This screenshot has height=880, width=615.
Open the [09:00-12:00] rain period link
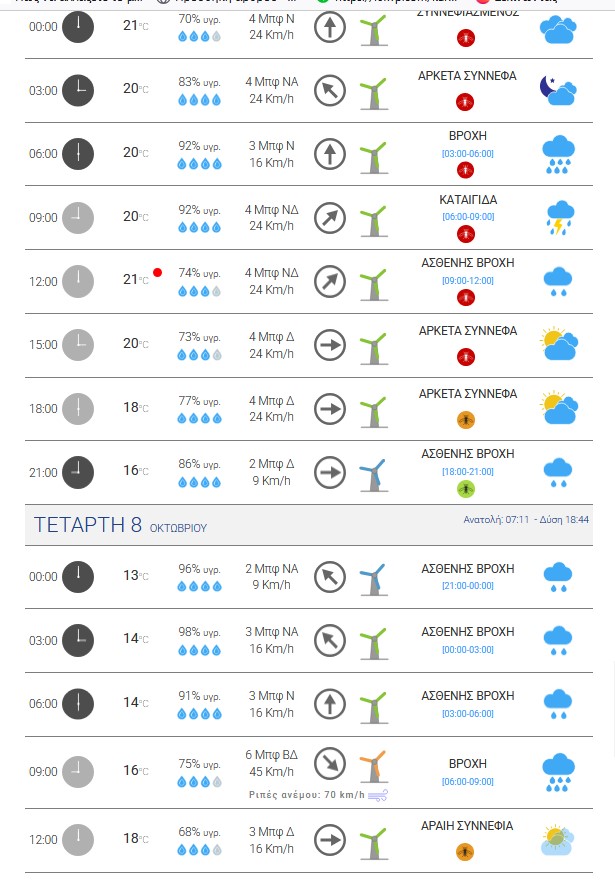(x=467, y=280)
